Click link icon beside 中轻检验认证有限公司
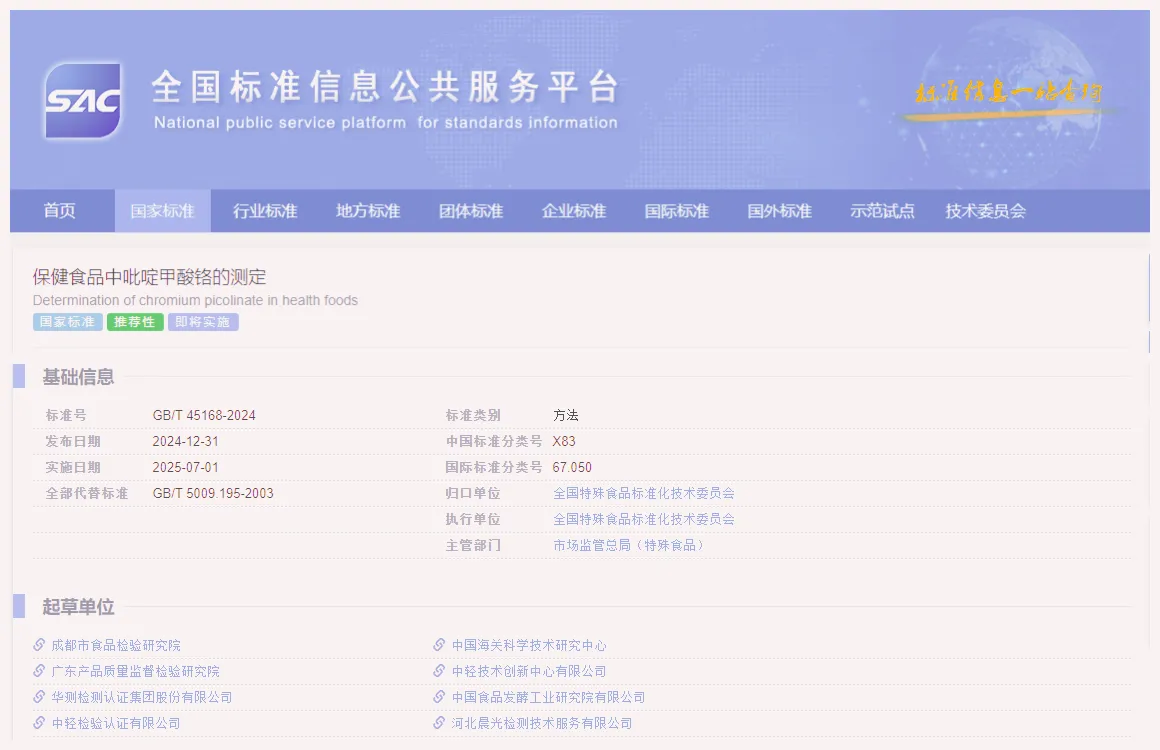This screenshot has width=1160, height=750. point(39,723)
